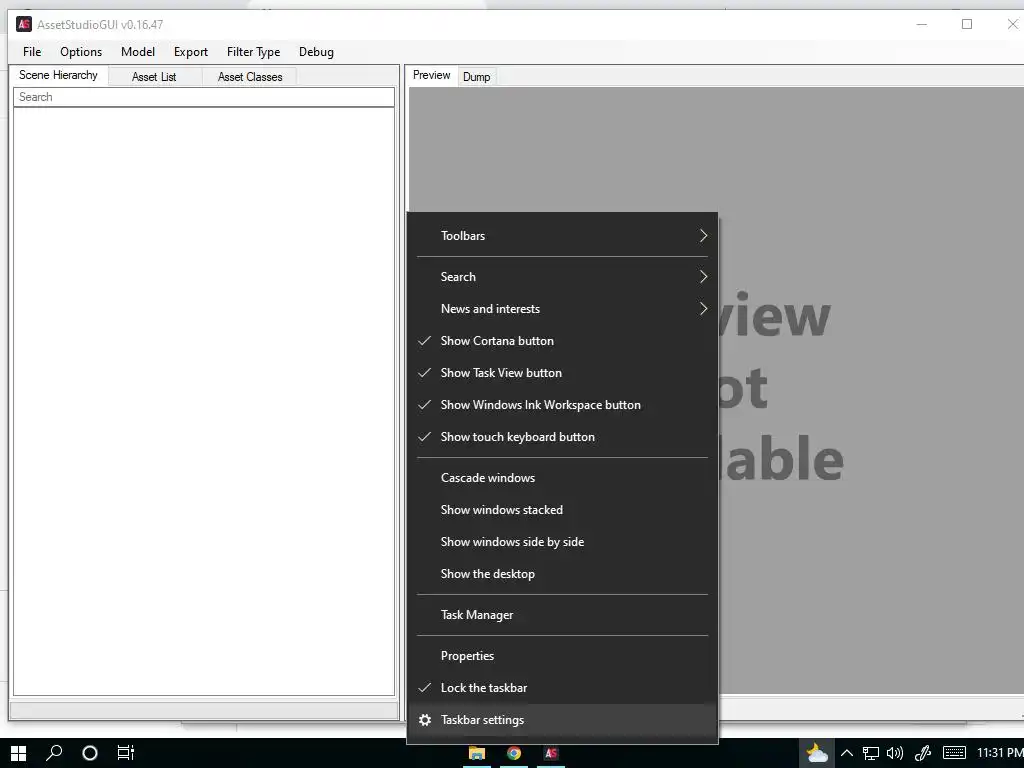This screenshot has width=1024, height=768.
Task: Choose Cascade windows
Action: tap(562, 478)
